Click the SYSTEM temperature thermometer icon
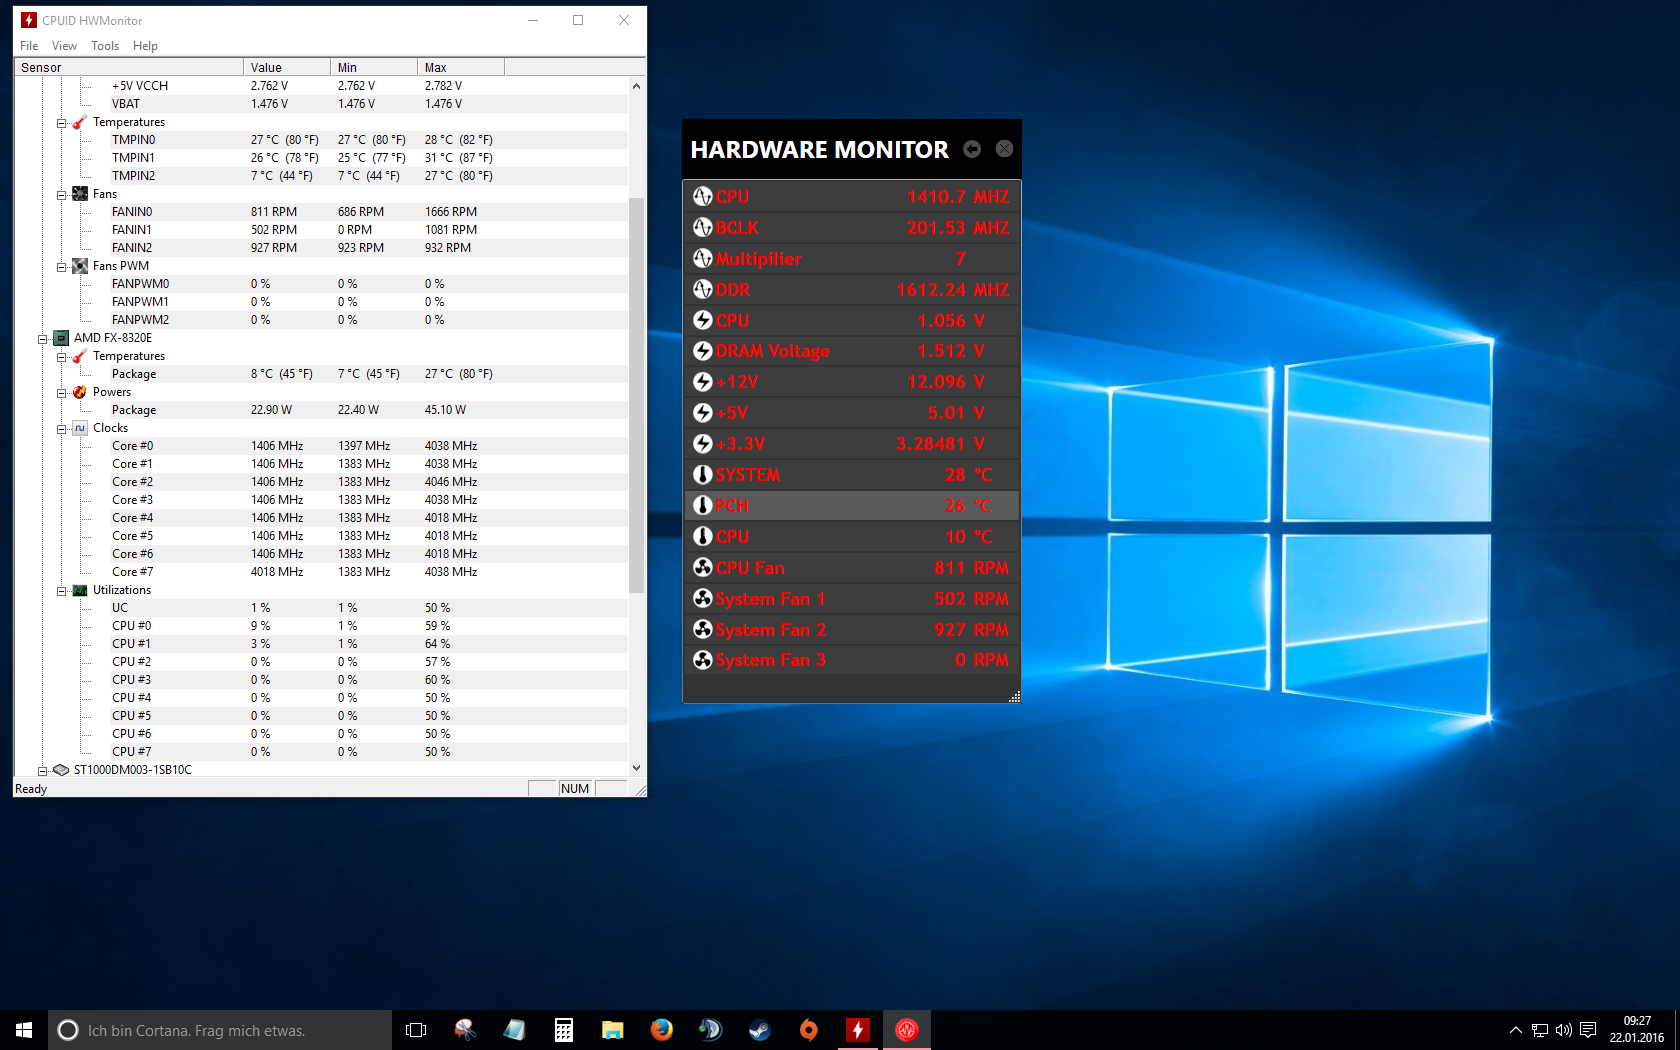The image size is (1680, 1050). pyautogui.click(x=703, y=475)
